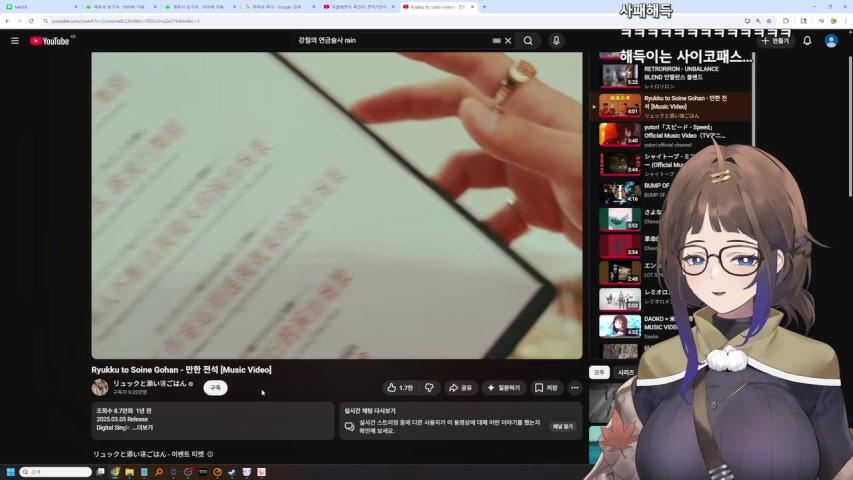Switch to the Google search browser tab
Viewport: 853px width, 480px height.
279,7
